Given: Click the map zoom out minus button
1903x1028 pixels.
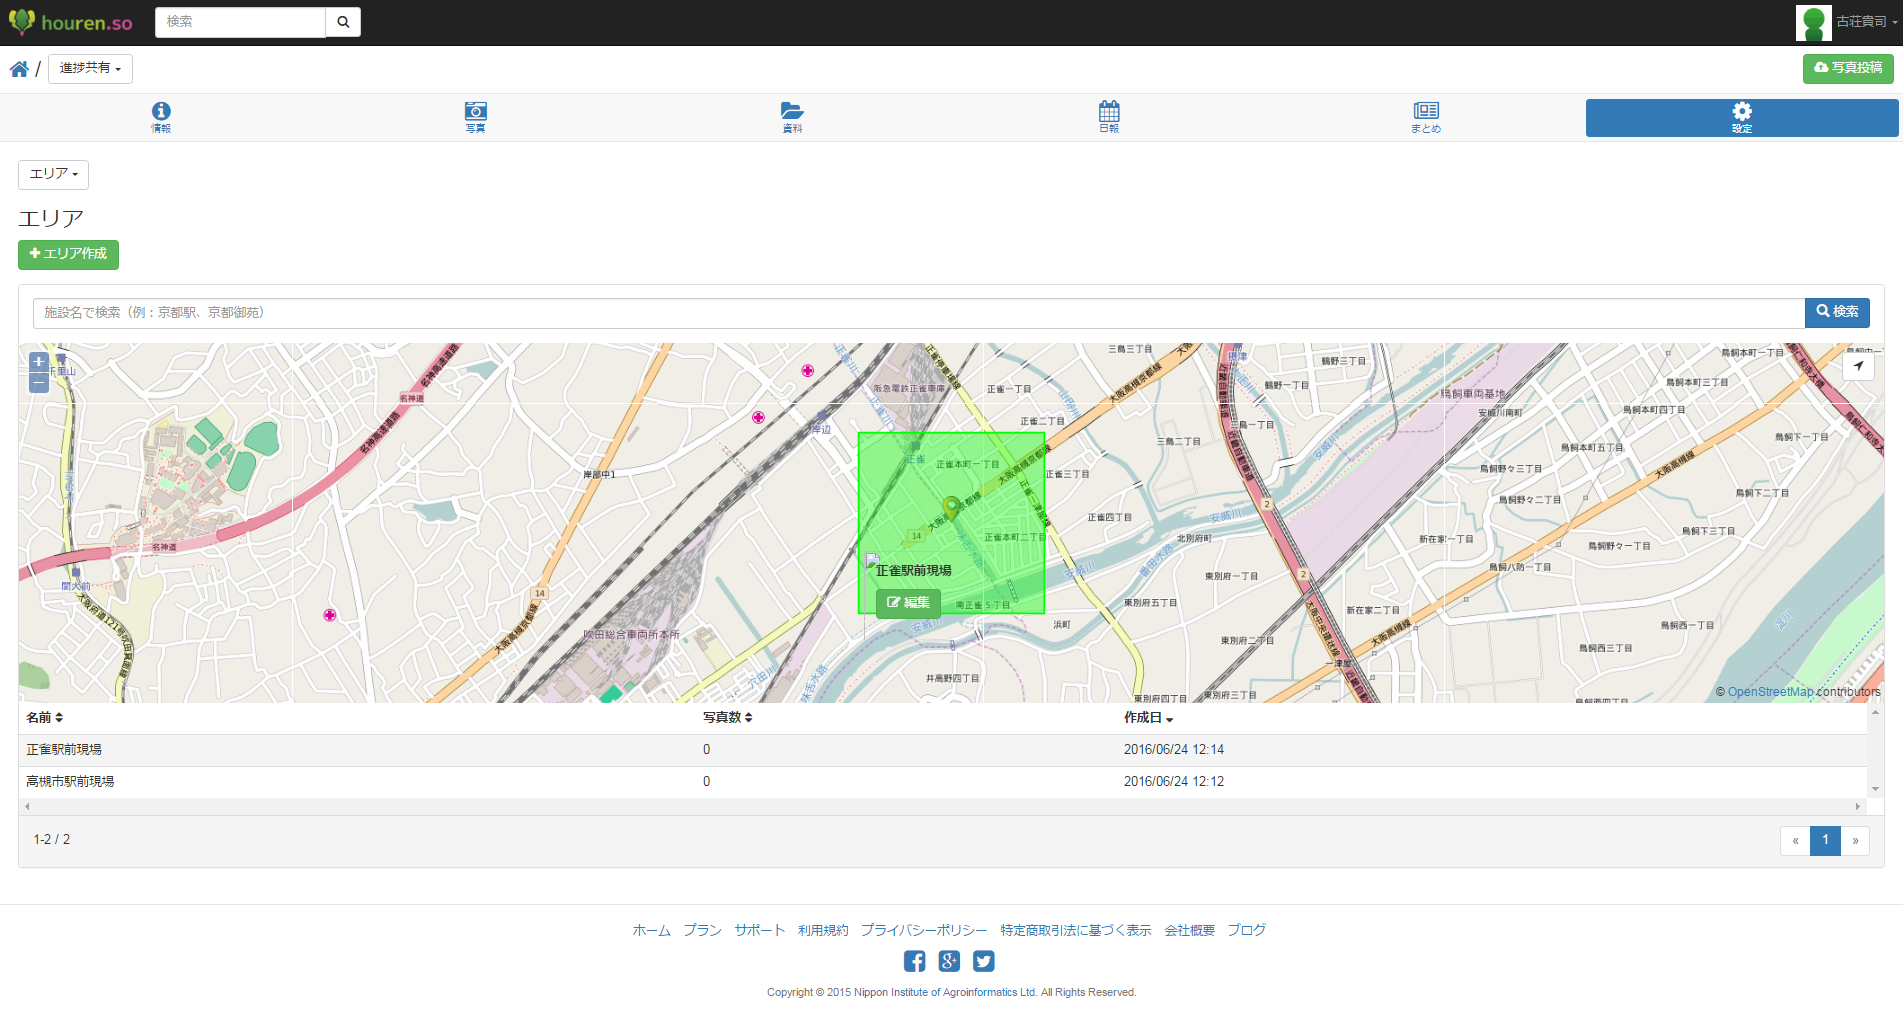Looking at the screenshot, I should 39,383.
